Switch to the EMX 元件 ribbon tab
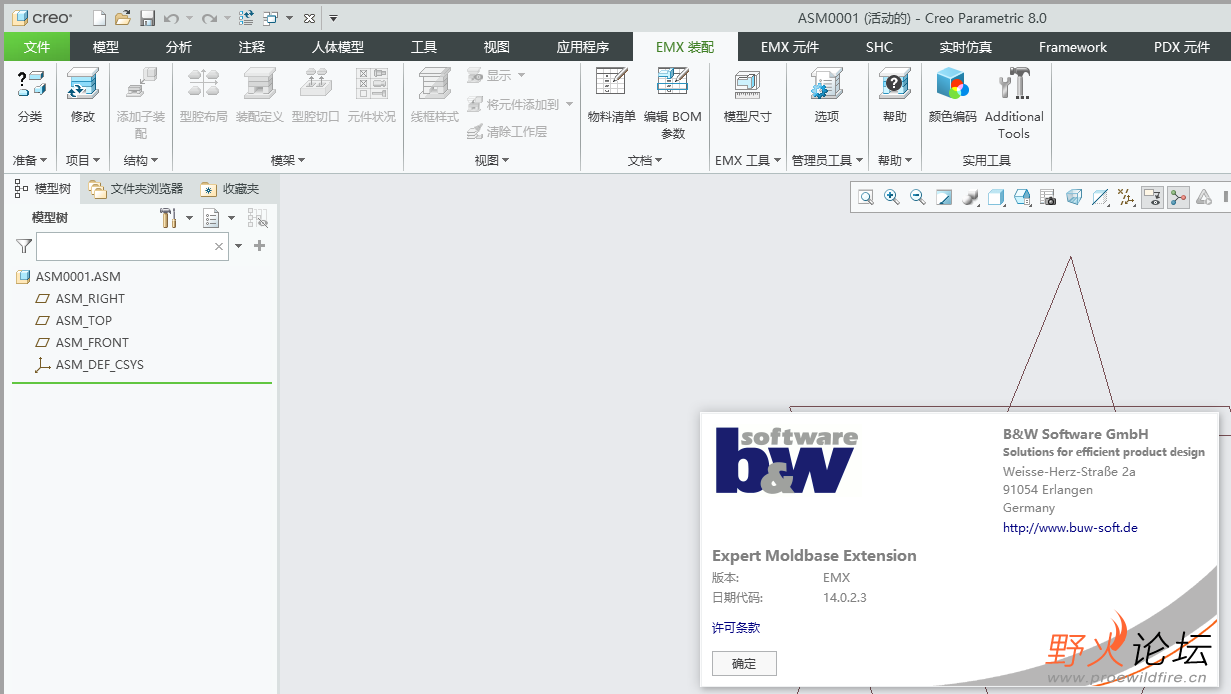The width and height of the screenshot is (1231, 694). point(789,47)
